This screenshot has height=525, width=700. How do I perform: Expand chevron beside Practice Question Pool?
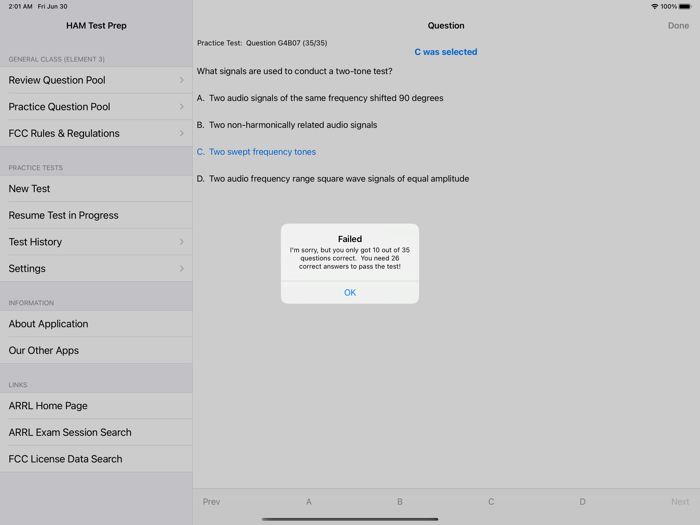(x=181, y=107)
